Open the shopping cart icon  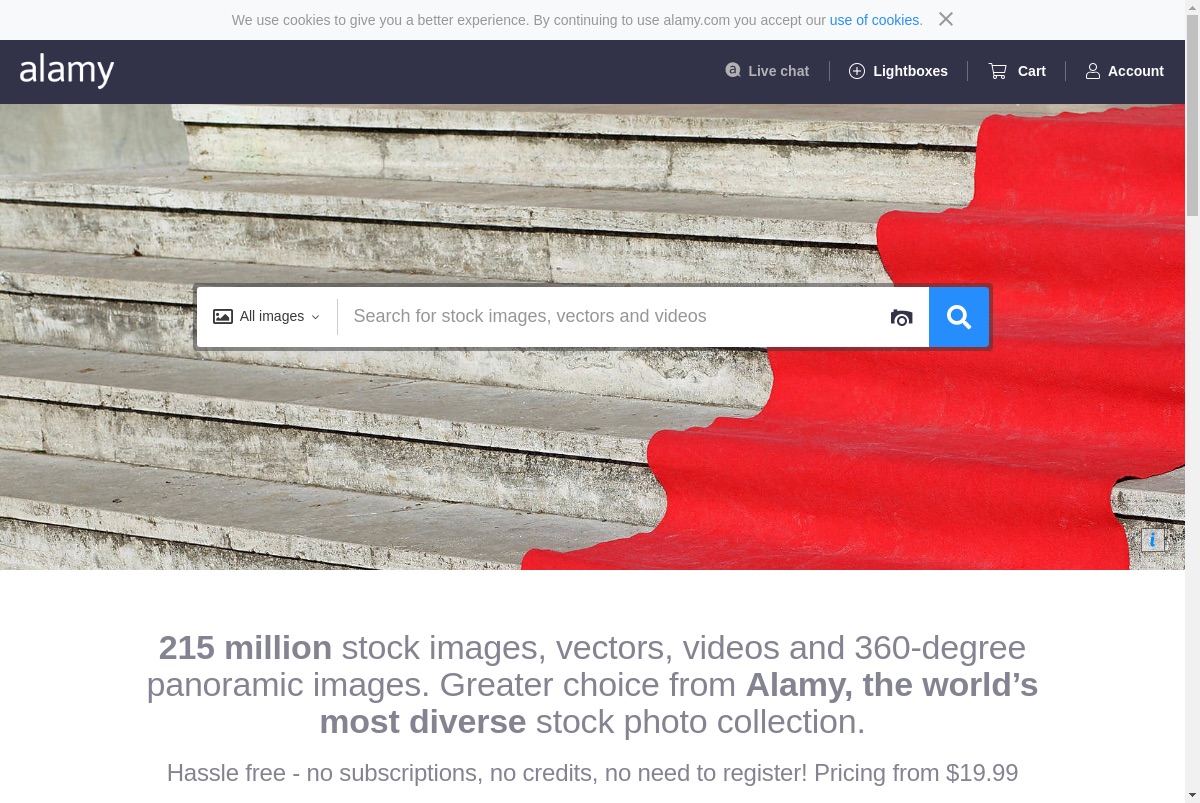click(x=998, y=71)
